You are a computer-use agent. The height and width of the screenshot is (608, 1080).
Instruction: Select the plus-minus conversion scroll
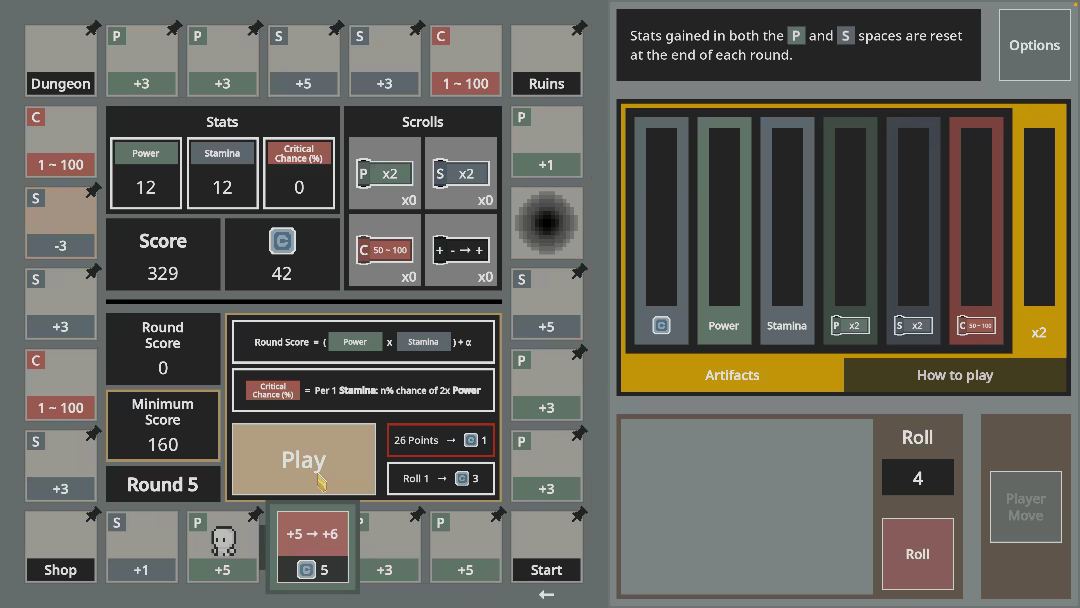tap(461, 250)
